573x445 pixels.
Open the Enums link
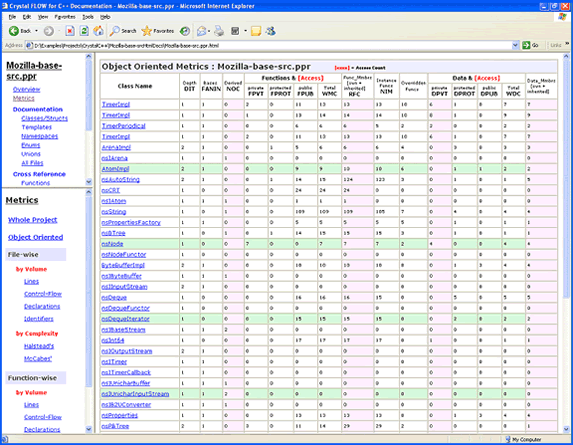pyautogui.click(x=30, y=145)
